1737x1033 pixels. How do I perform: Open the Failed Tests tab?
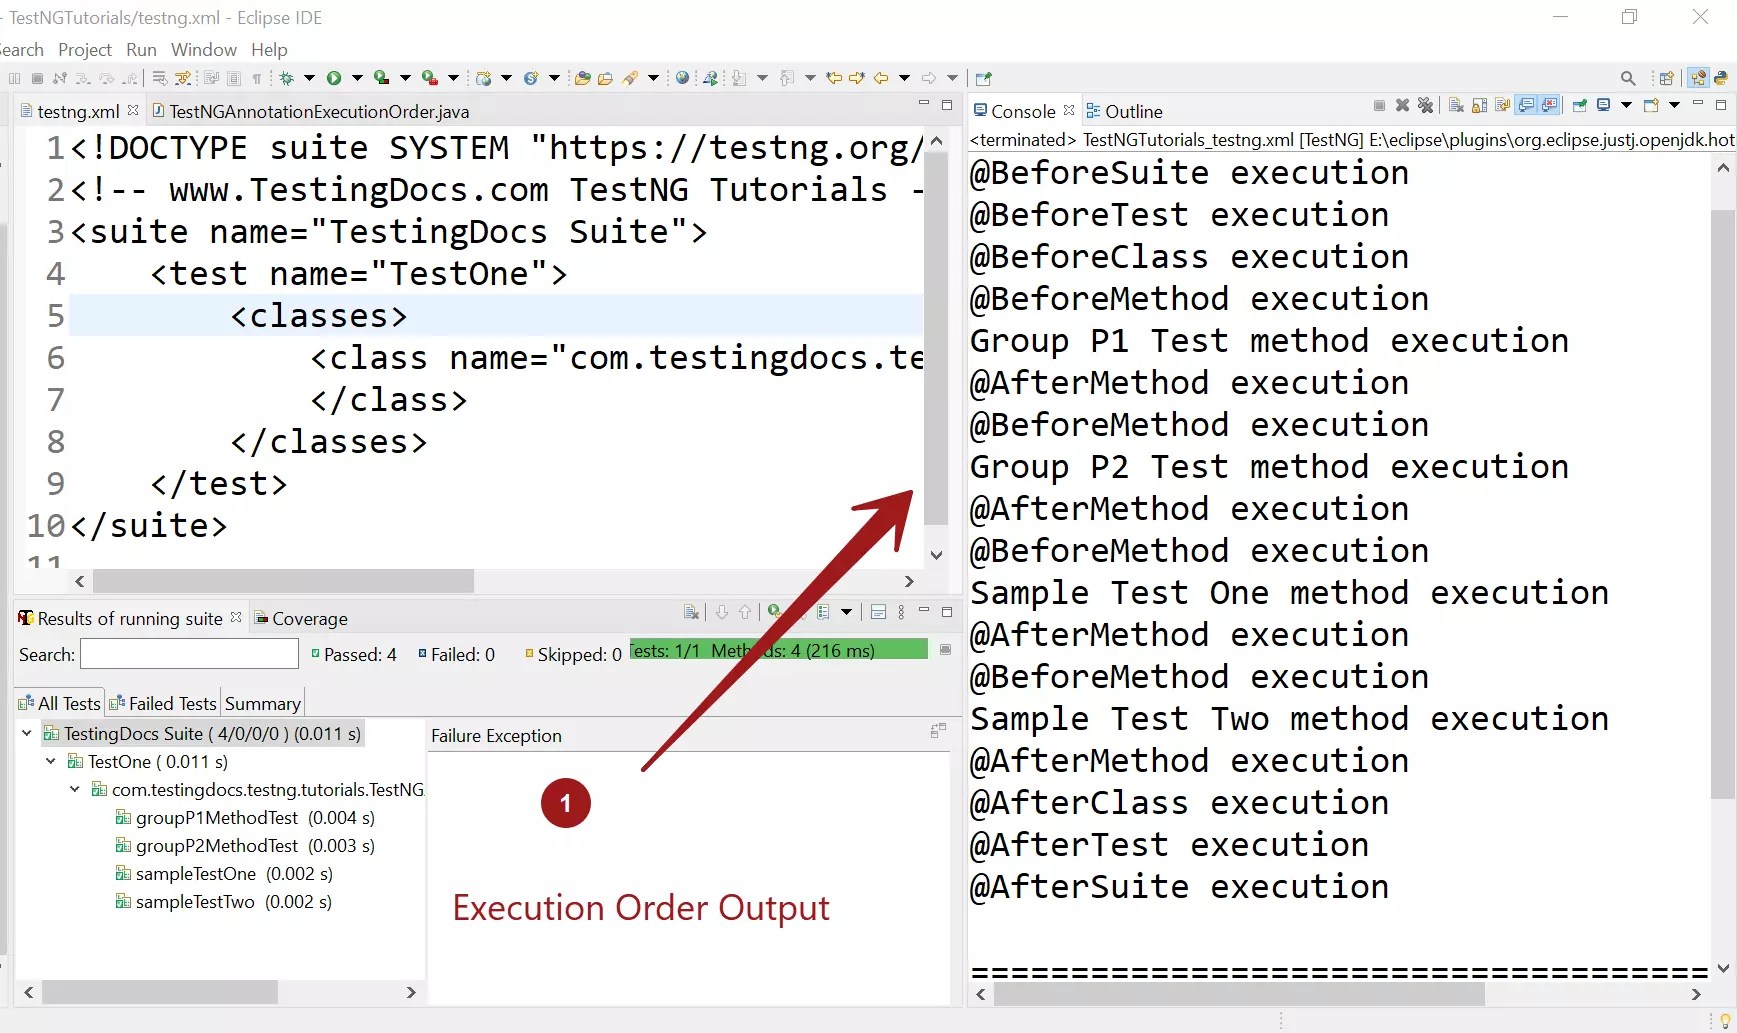[163, 704]
